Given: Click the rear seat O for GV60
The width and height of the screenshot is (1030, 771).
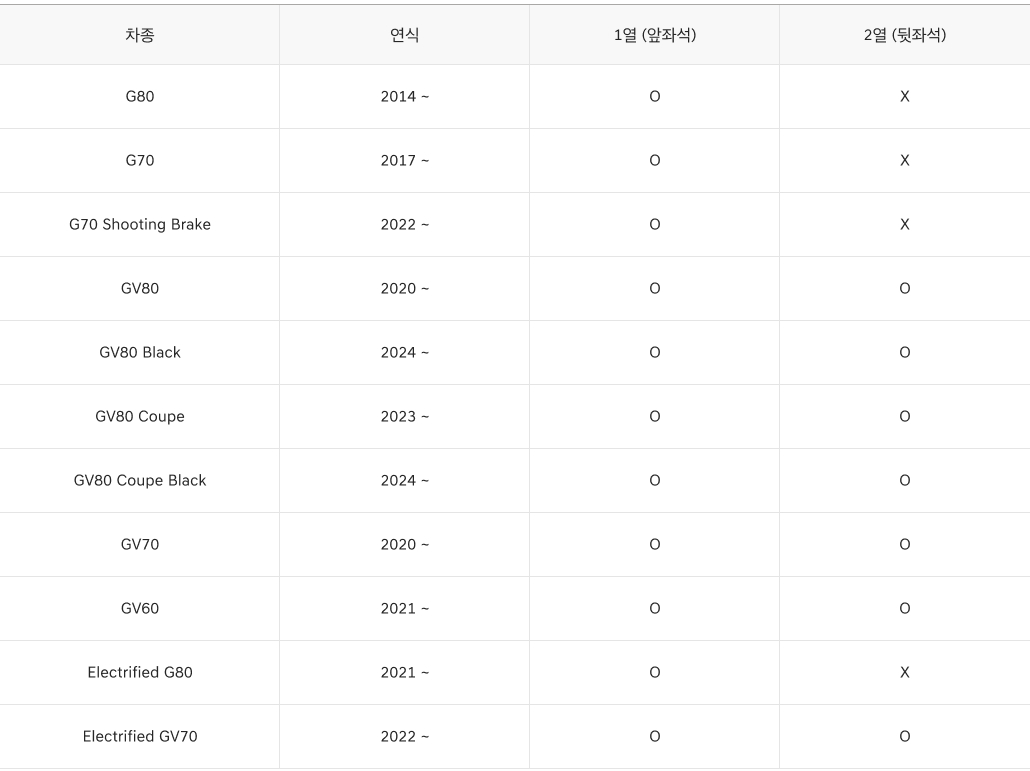Looking at the screenshot, I should 904,609.
